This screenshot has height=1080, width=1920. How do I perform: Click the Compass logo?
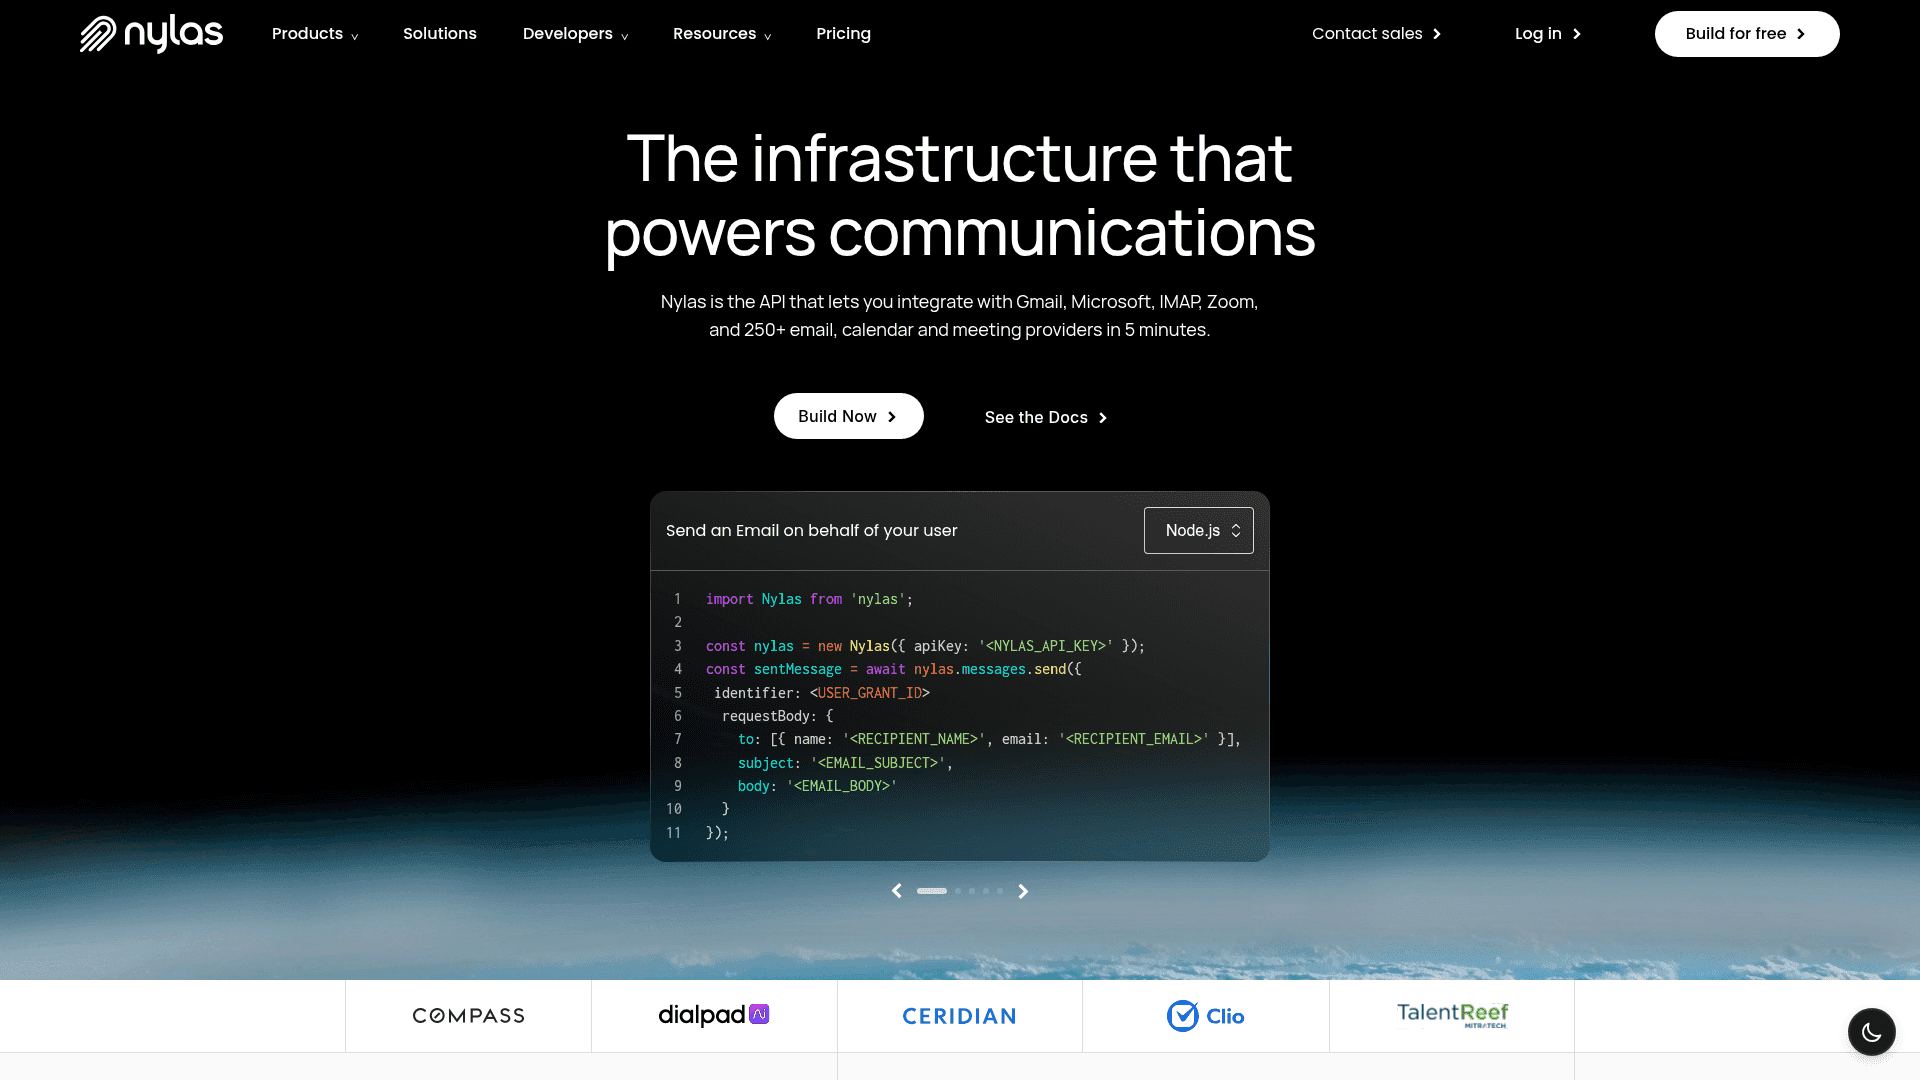(468, 1016)
